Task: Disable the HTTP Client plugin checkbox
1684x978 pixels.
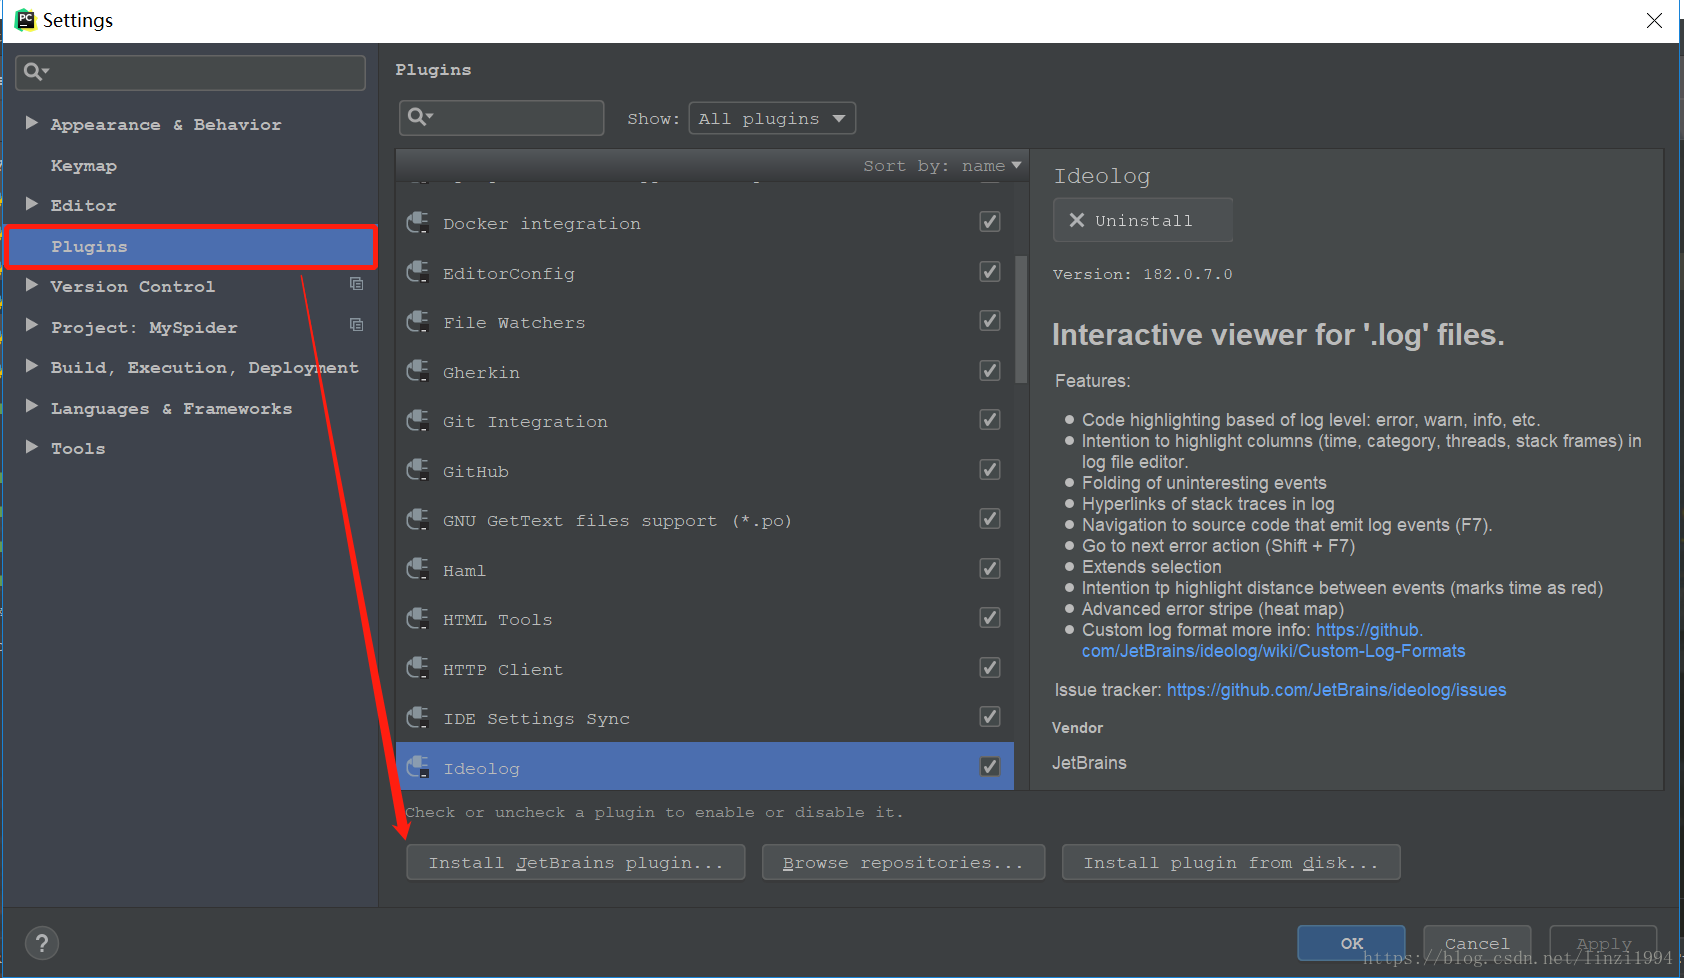Action: click(990, 668)
